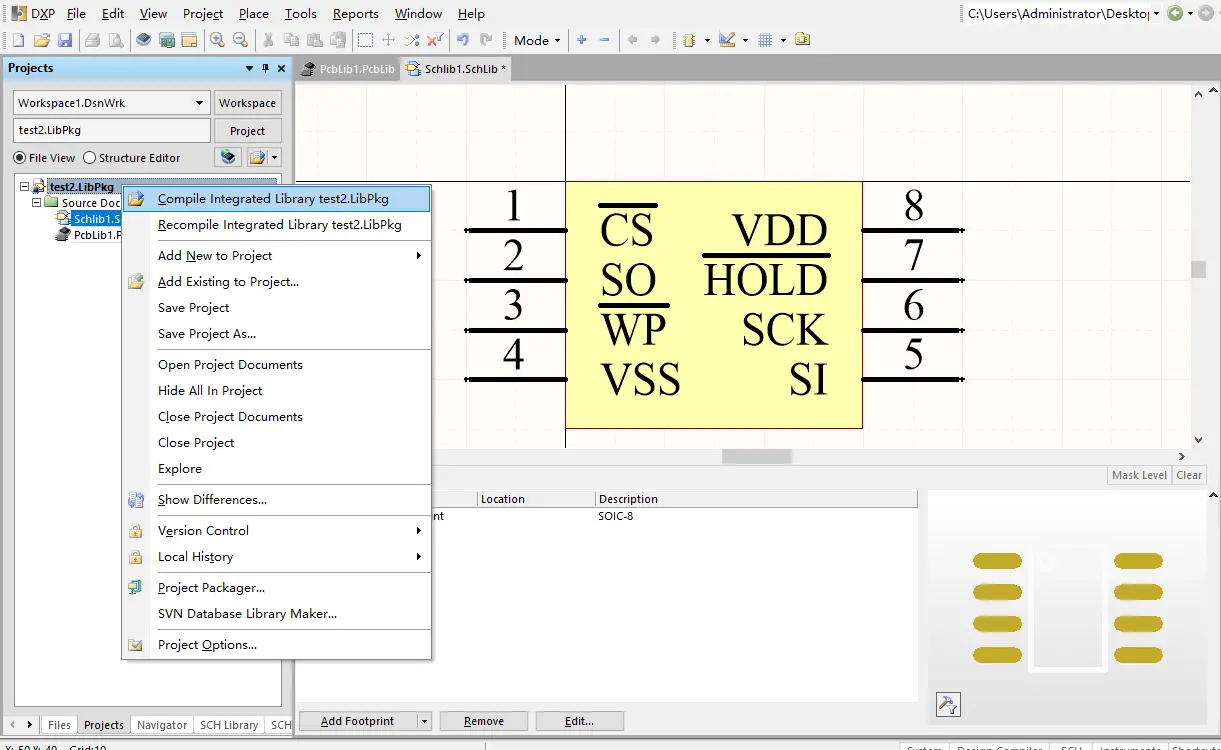Click the Print icon in the toolbar
This screenshot has width=1221, height=750.
coord(92,40)
